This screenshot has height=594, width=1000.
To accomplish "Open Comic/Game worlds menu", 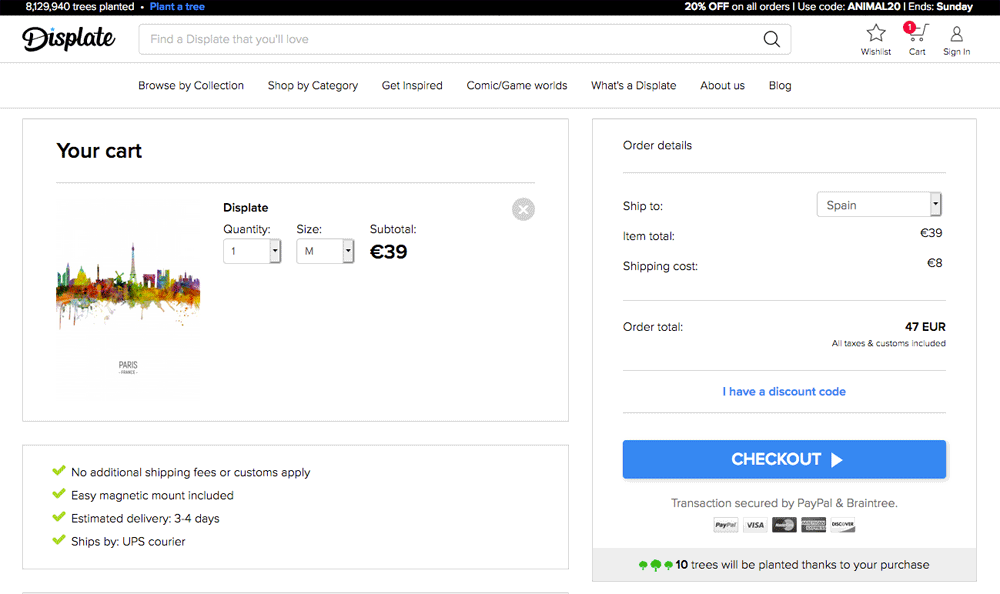I will click(x=517, y=85).
